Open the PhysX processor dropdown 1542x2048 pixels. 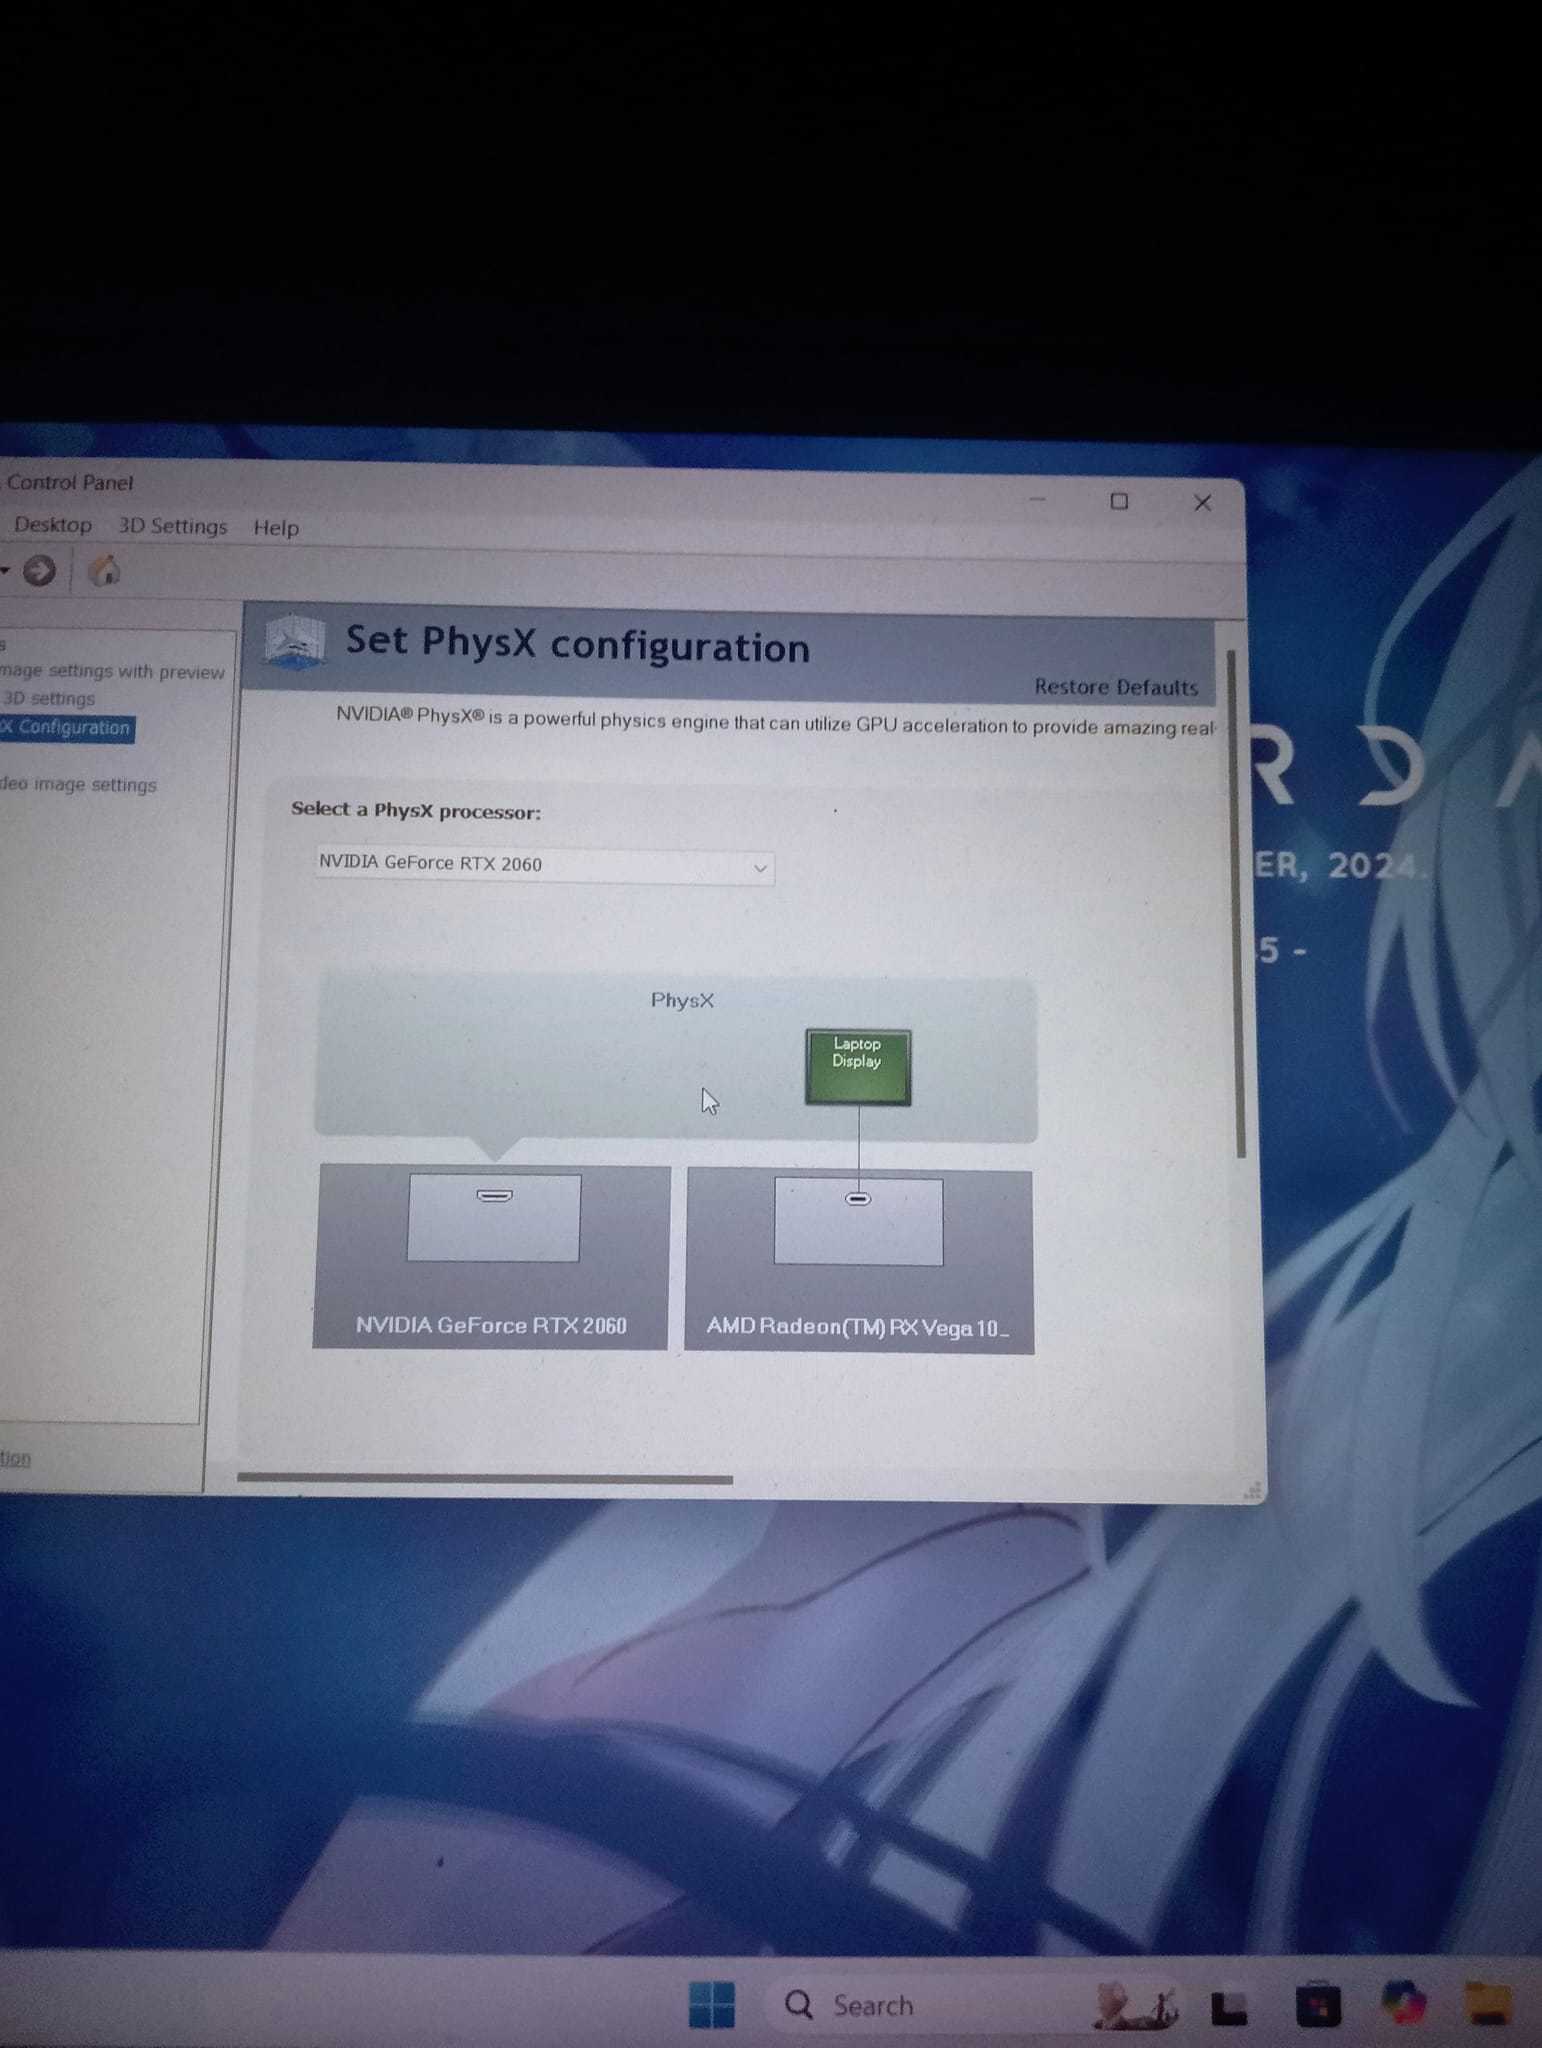click(x=545, y=865)
